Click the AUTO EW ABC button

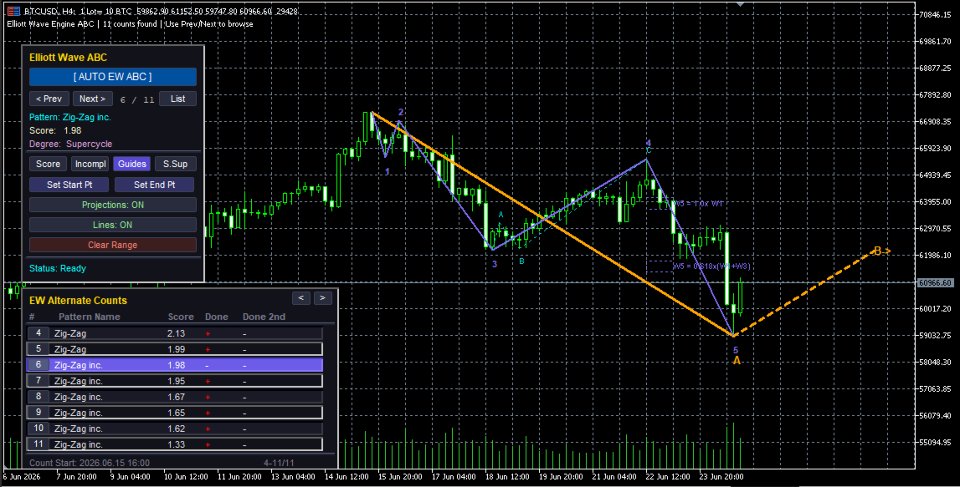point(113,77)
